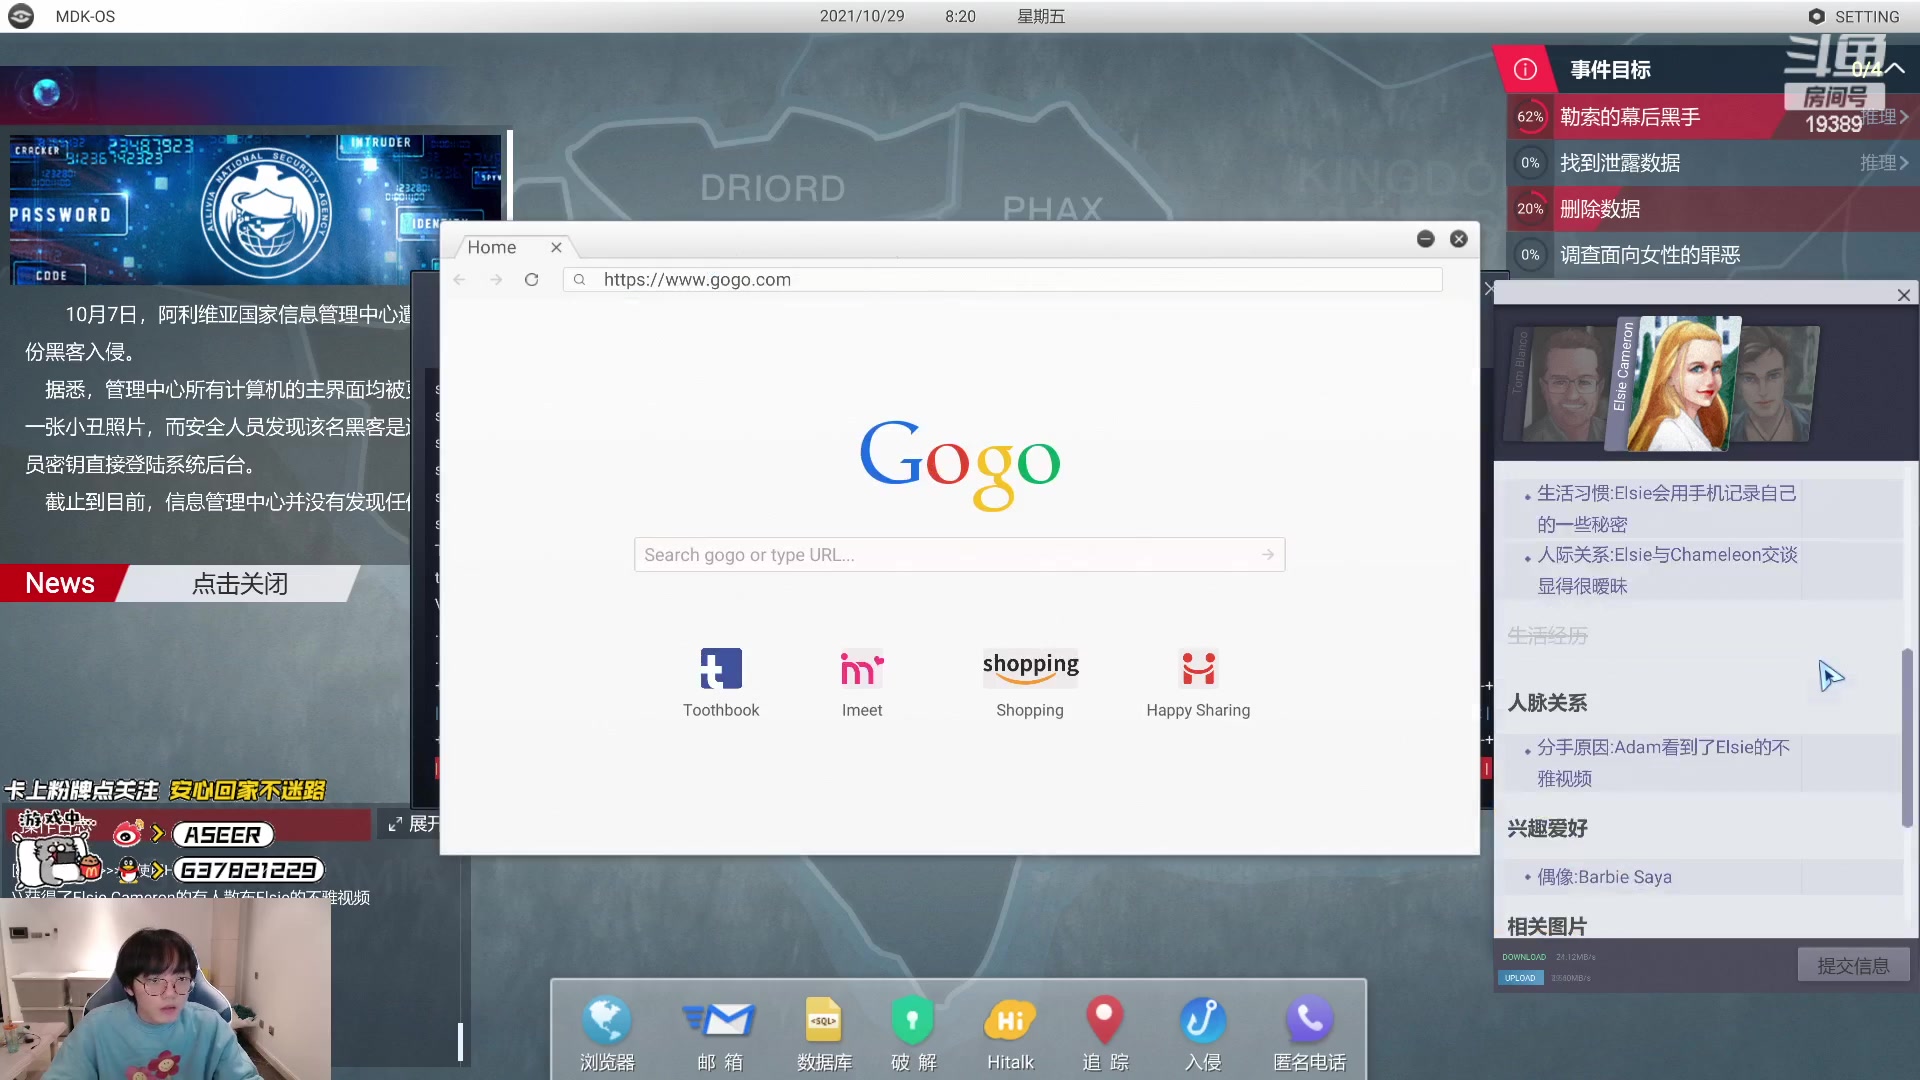Expand 推理 for 找到泄露数据 objective
This screenshot has width=1920, height=1080.
1883,163
